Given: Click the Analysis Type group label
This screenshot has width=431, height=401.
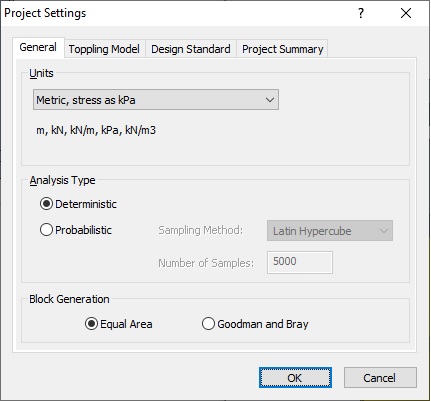Looking at the screenshot, I should tap(63, 180).
